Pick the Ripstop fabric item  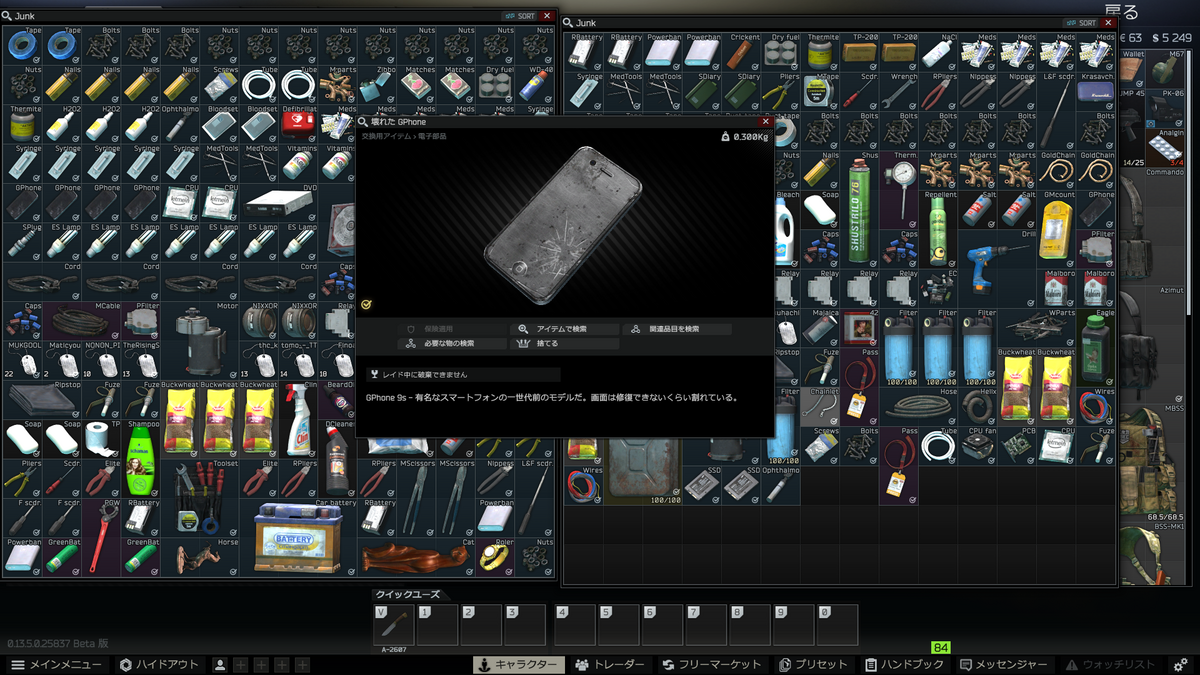click(x=42, y=399)
